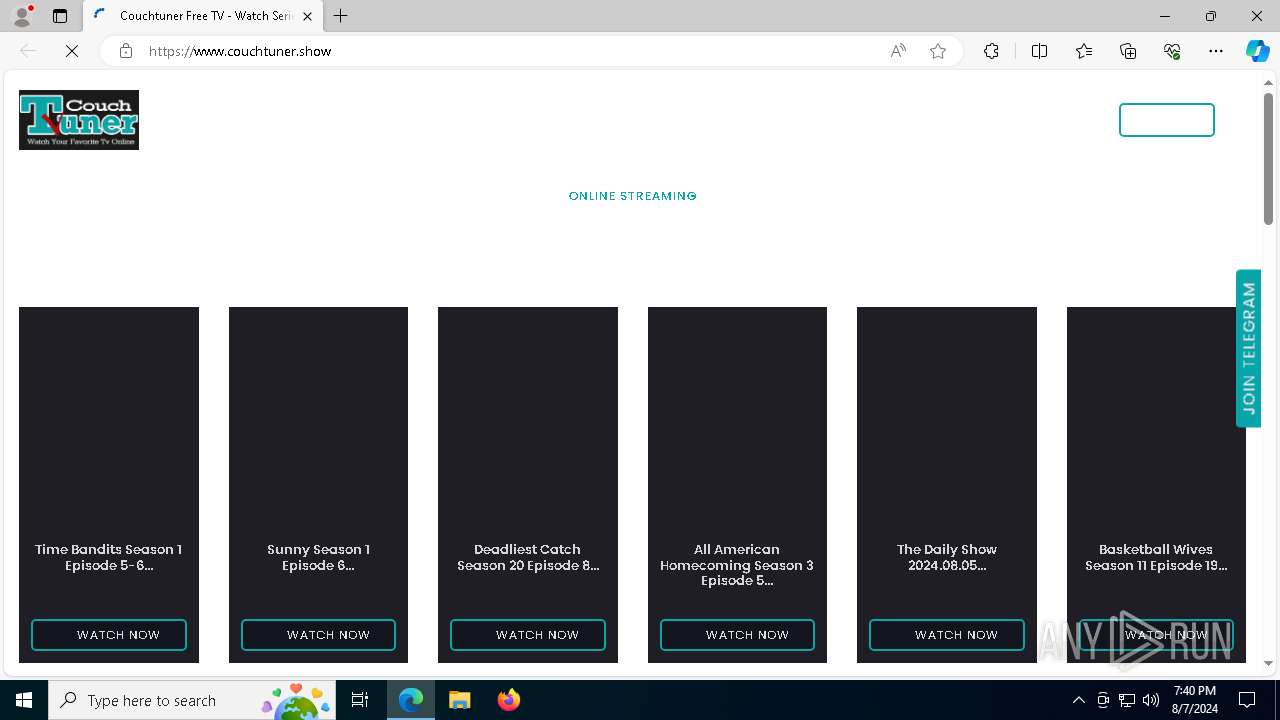Click the Couch Tuner logo
The image size is (1280, 720).
tap(79, 120)
